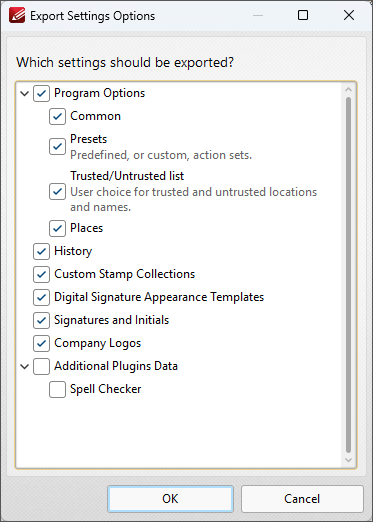Uncheck the Places checkbox
Image resolution: width=373 pixels, height=522 pixels.
(57, 228)
